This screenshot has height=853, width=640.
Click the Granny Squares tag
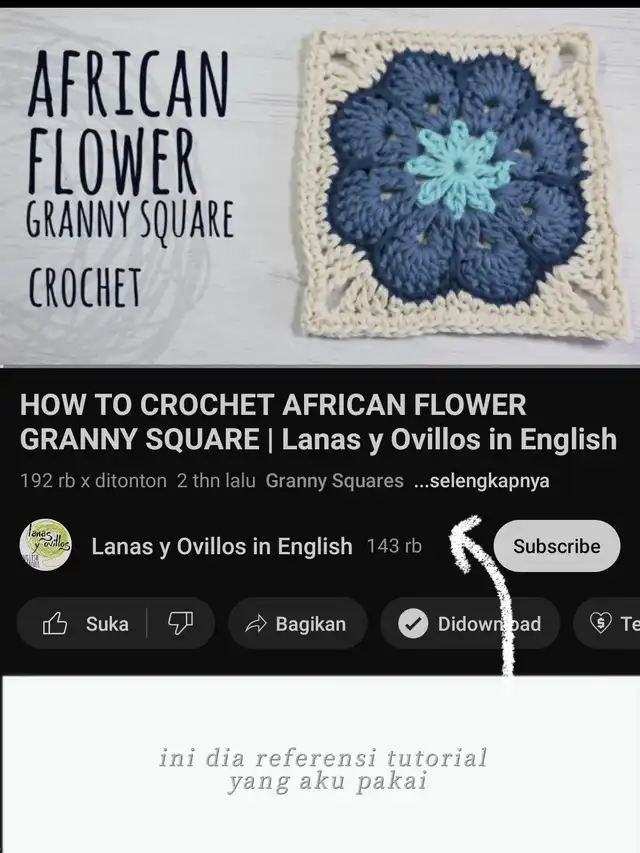(335, 481)
